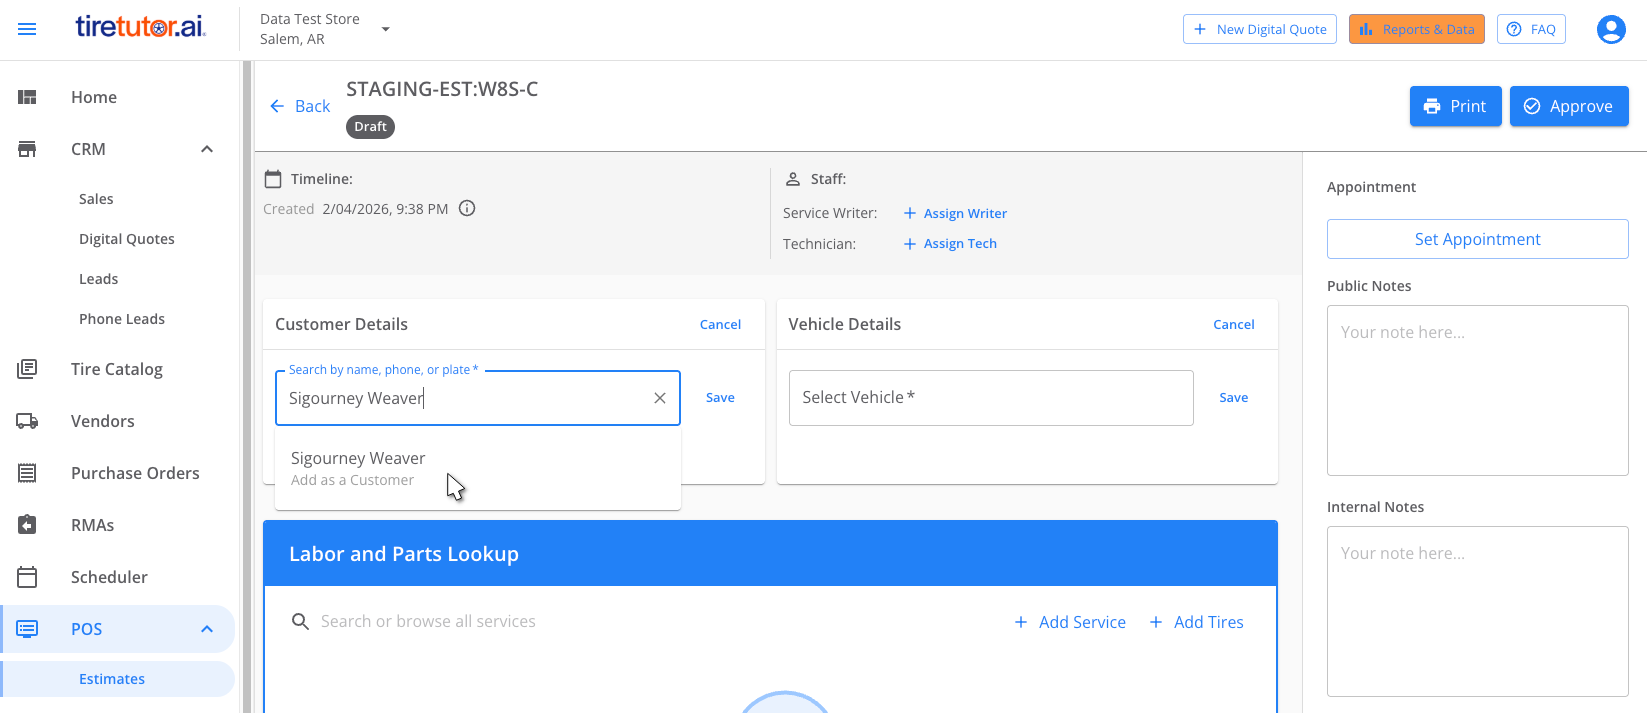Print the estimate

coord(1455,106)
